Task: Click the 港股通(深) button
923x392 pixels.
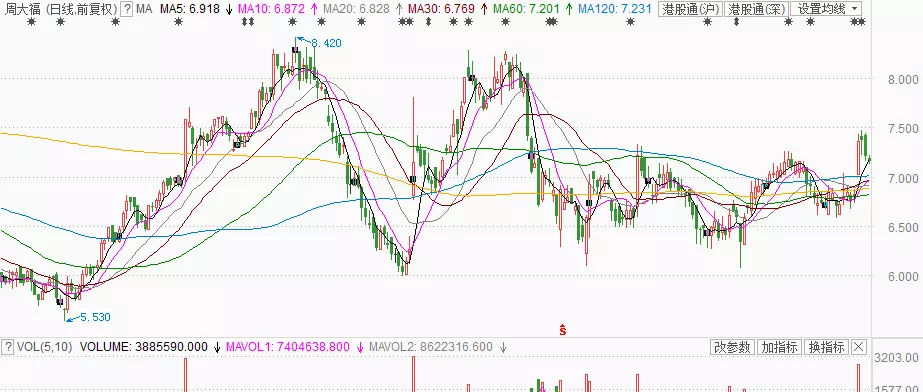Action: click(x=757, y=9)
